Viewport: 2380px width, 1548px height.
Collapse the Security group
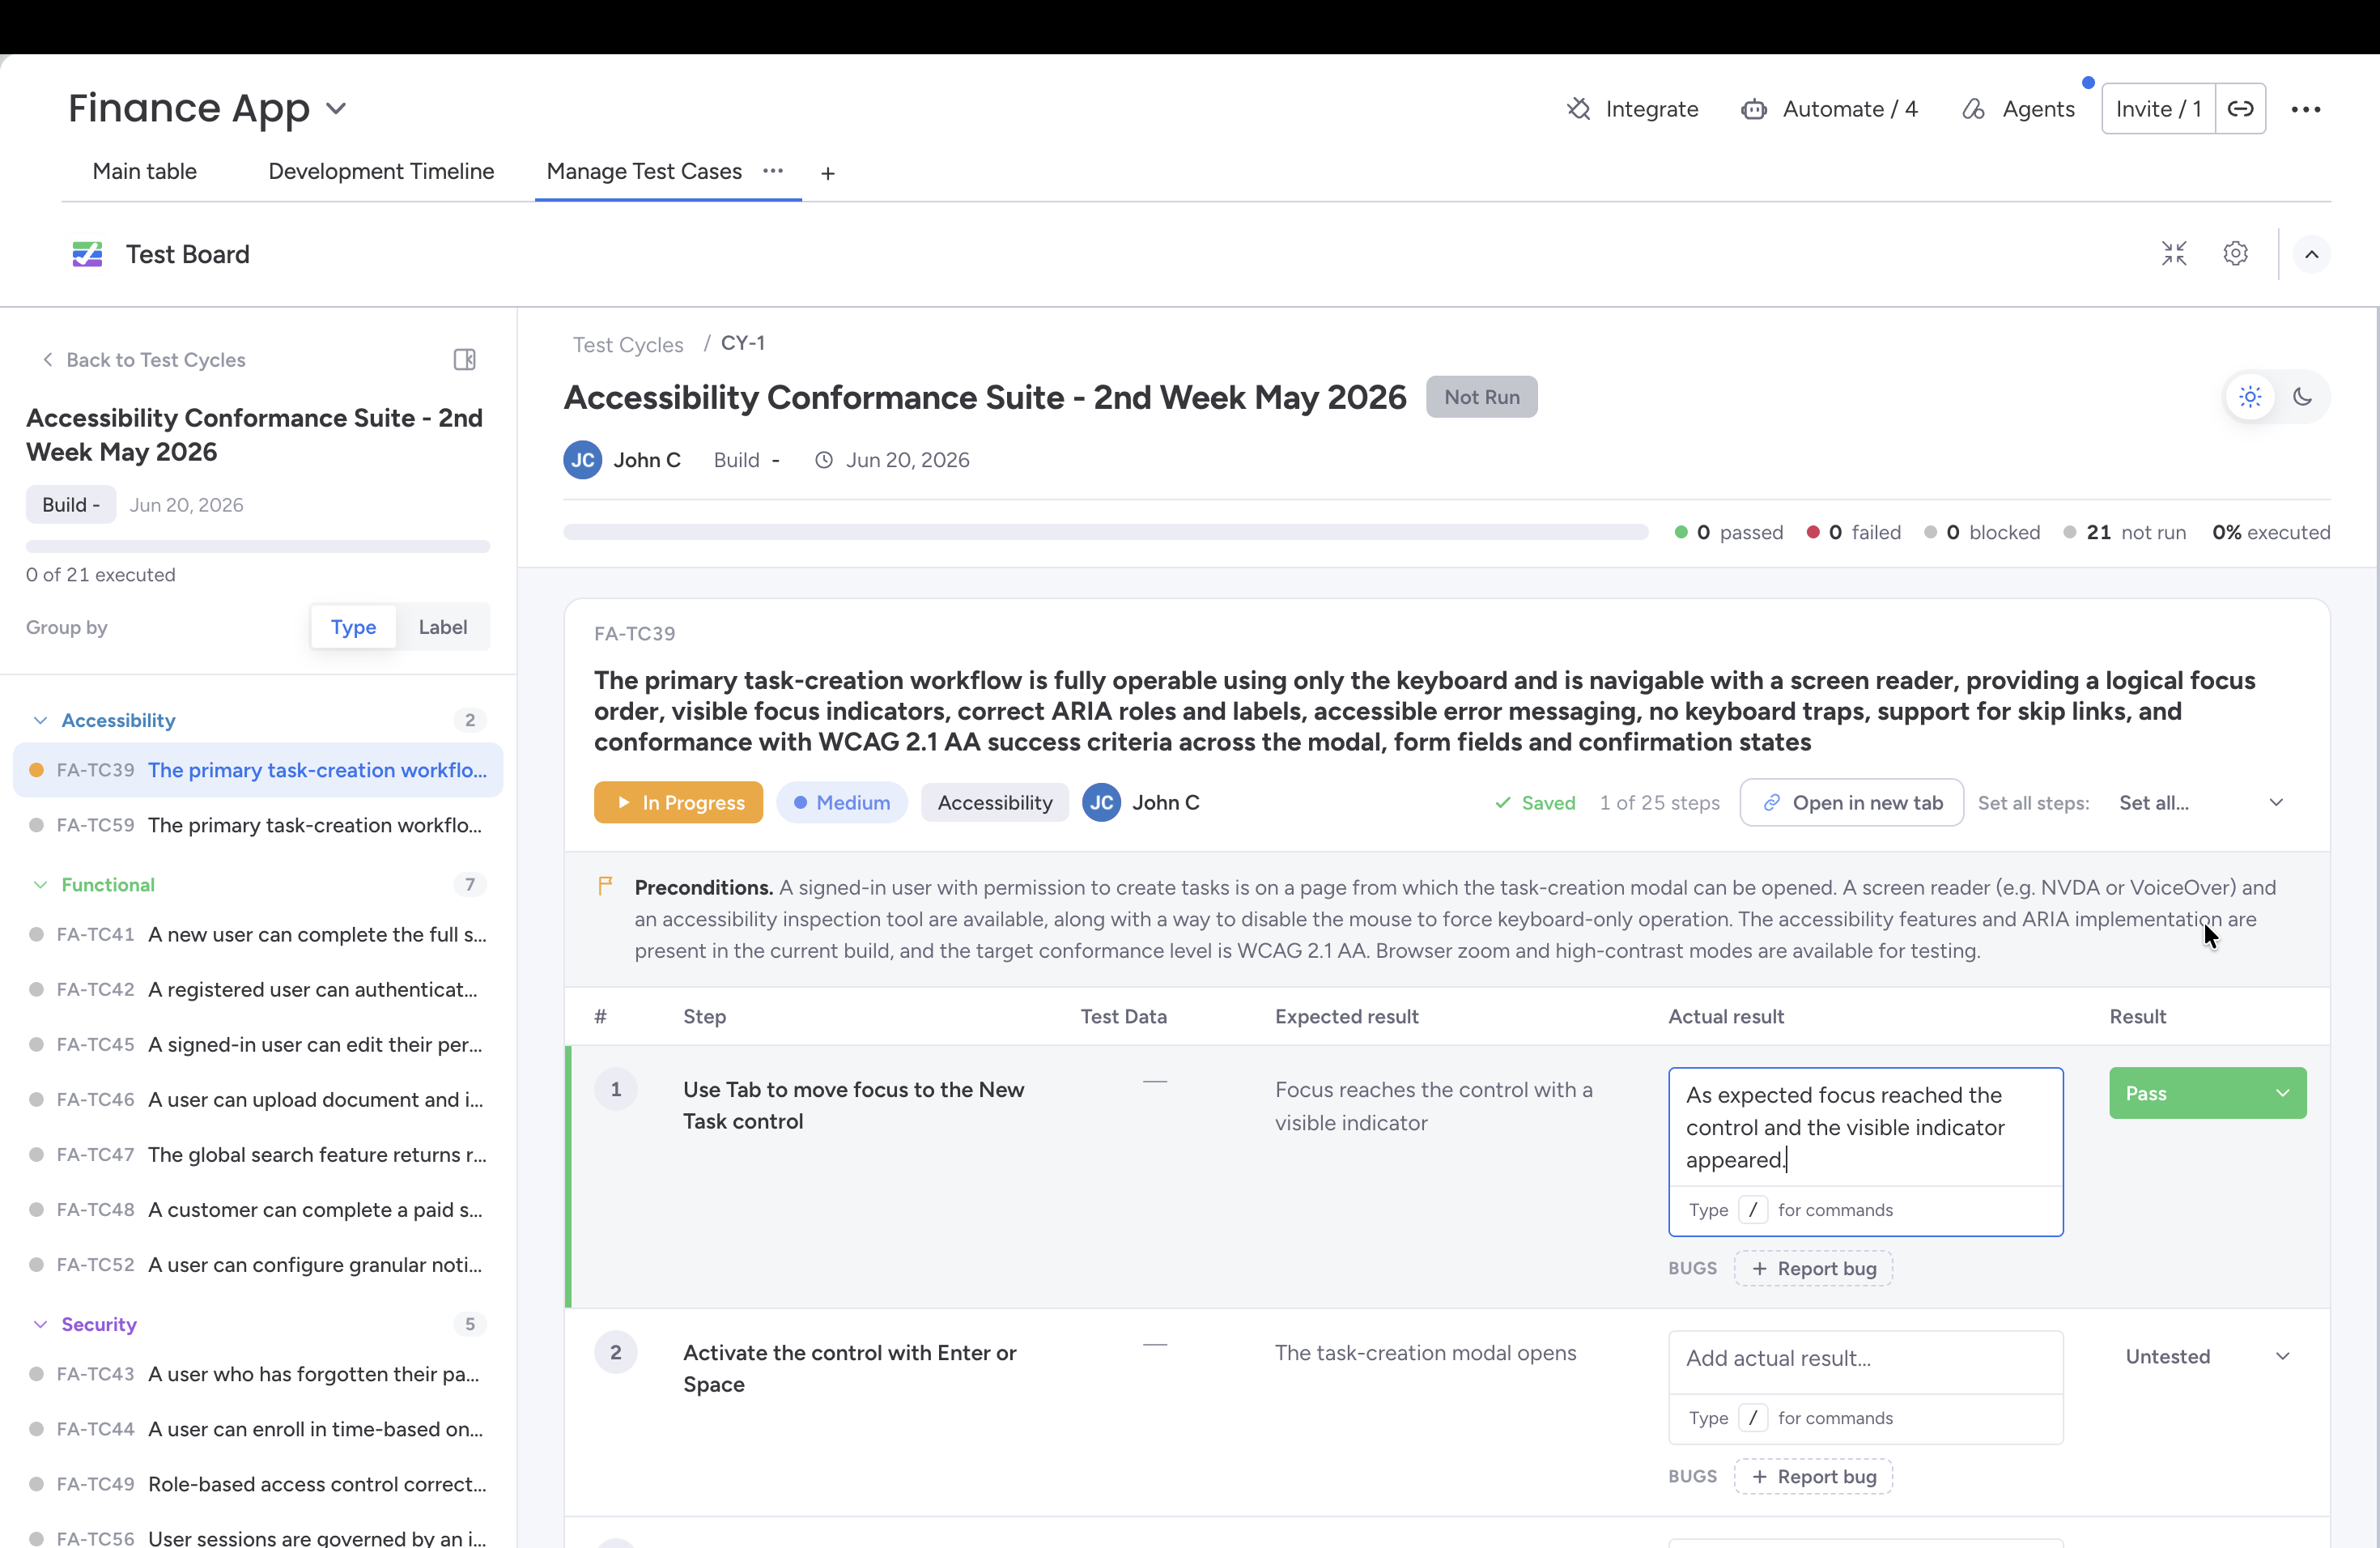pyautogui.click(x=40, y=1324)
